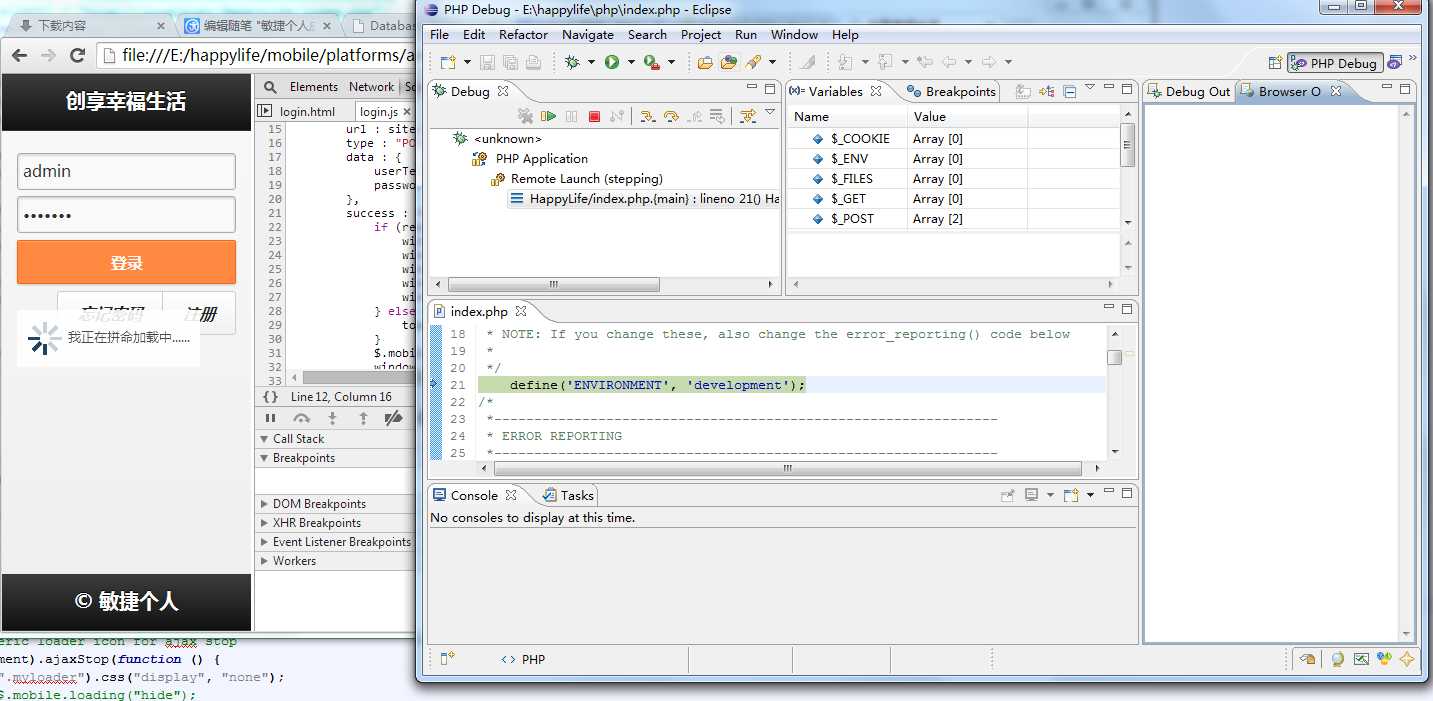Click the pretty print braces in DevTools
This screenshot has width=1433, height=701.
point(270,397)
